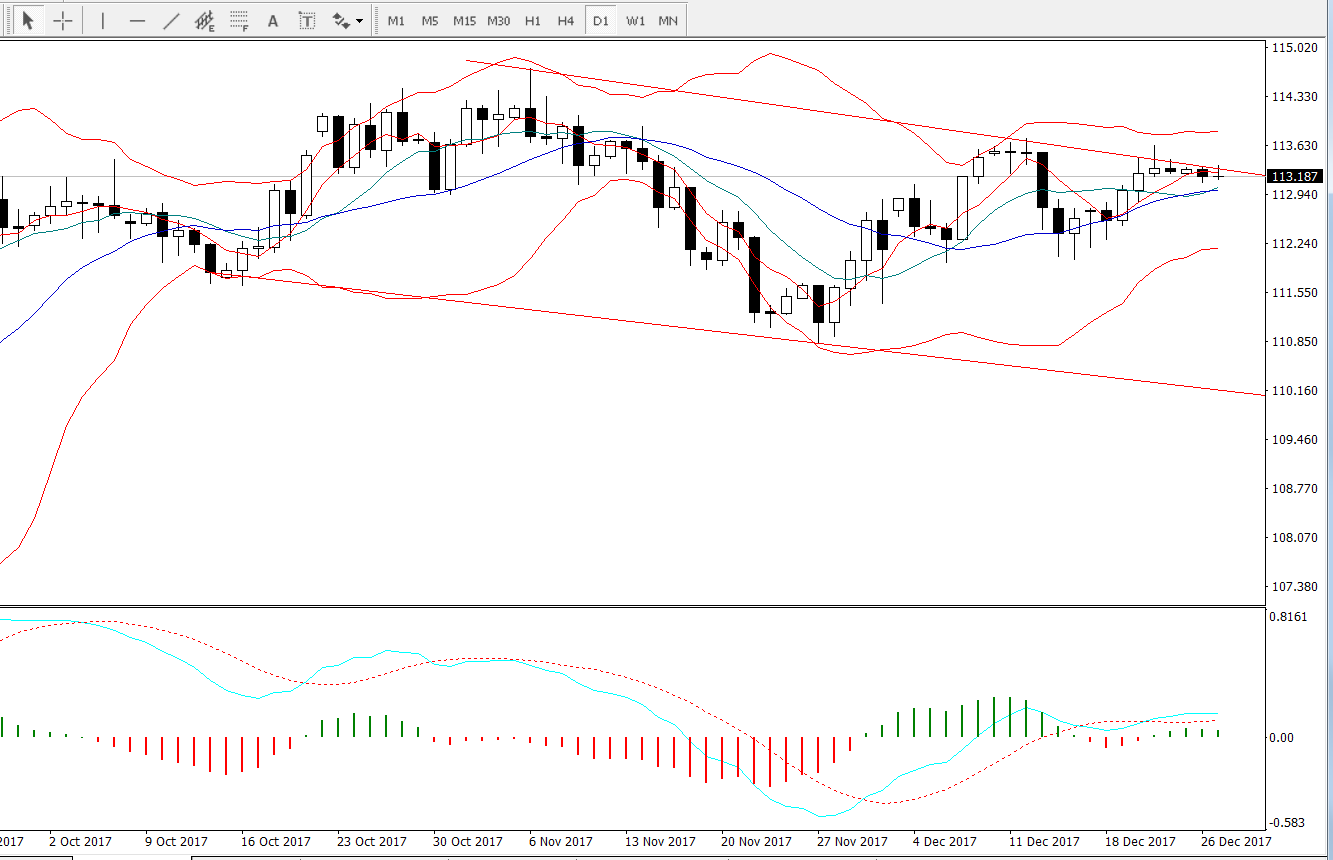This screenshot has width=1333, height=860.
Task: Select the cursor arrow tool
Action: click(28, 20)
